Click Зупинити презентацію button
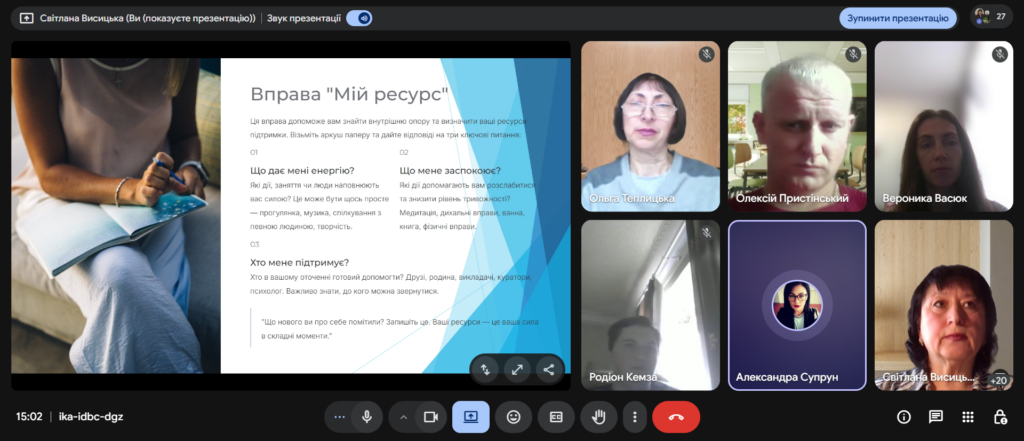Screen dimensions: 1024x441 click(x=897, y=18)
